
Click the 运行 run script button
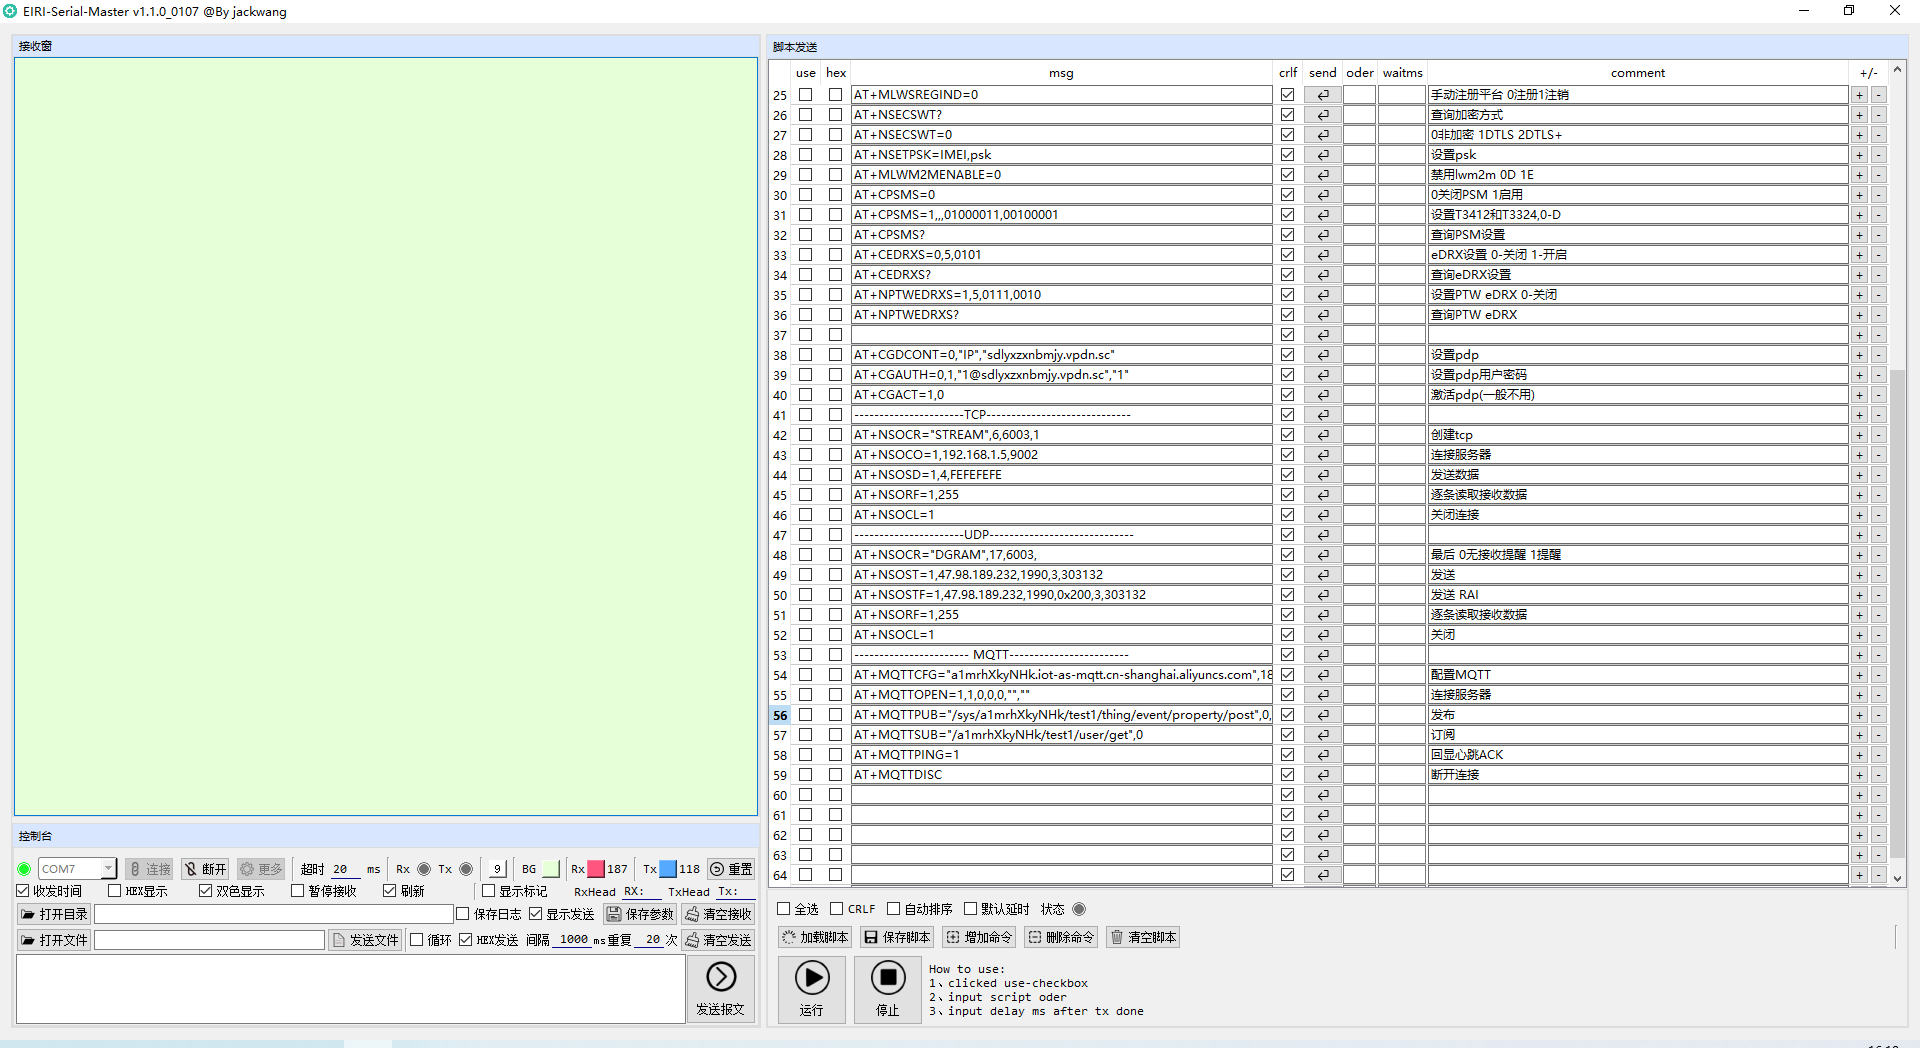click(811, 989)
